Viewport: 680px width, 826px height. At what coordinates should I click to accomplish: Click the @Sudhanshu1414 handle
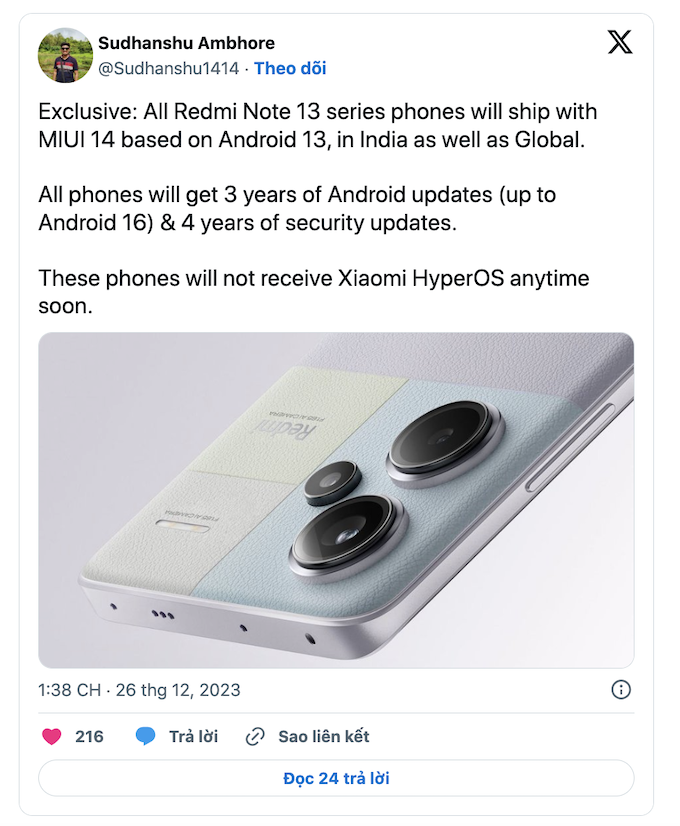point(167,69)
